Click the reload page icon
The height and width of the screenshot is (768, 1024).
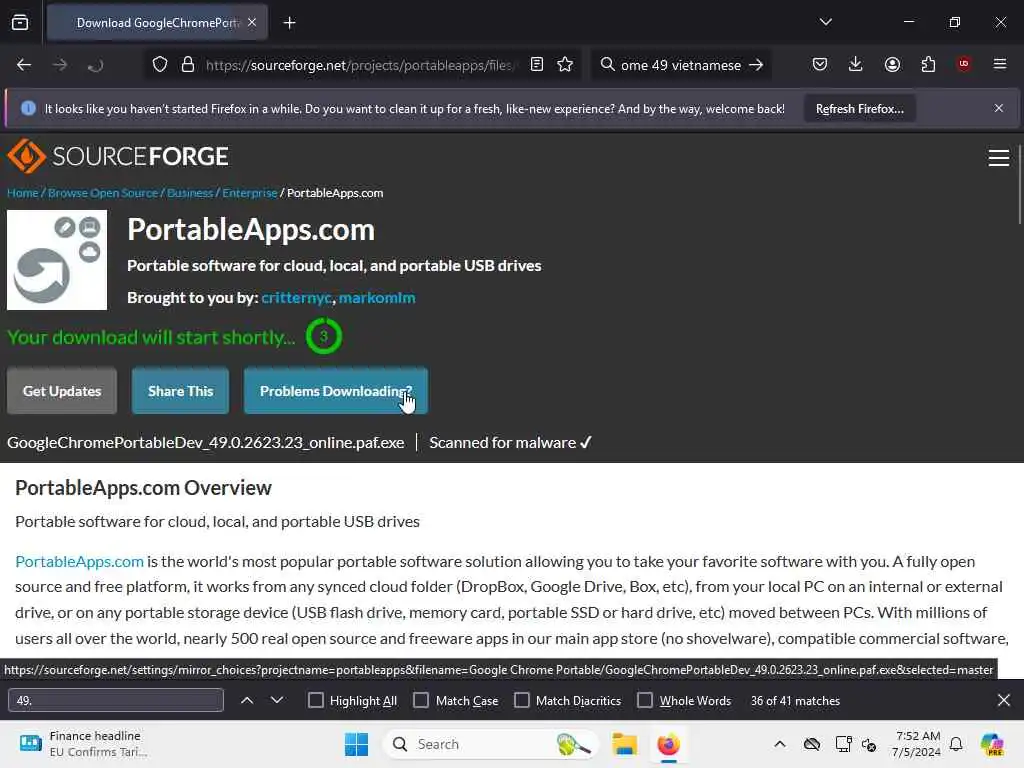coord(95,65)
